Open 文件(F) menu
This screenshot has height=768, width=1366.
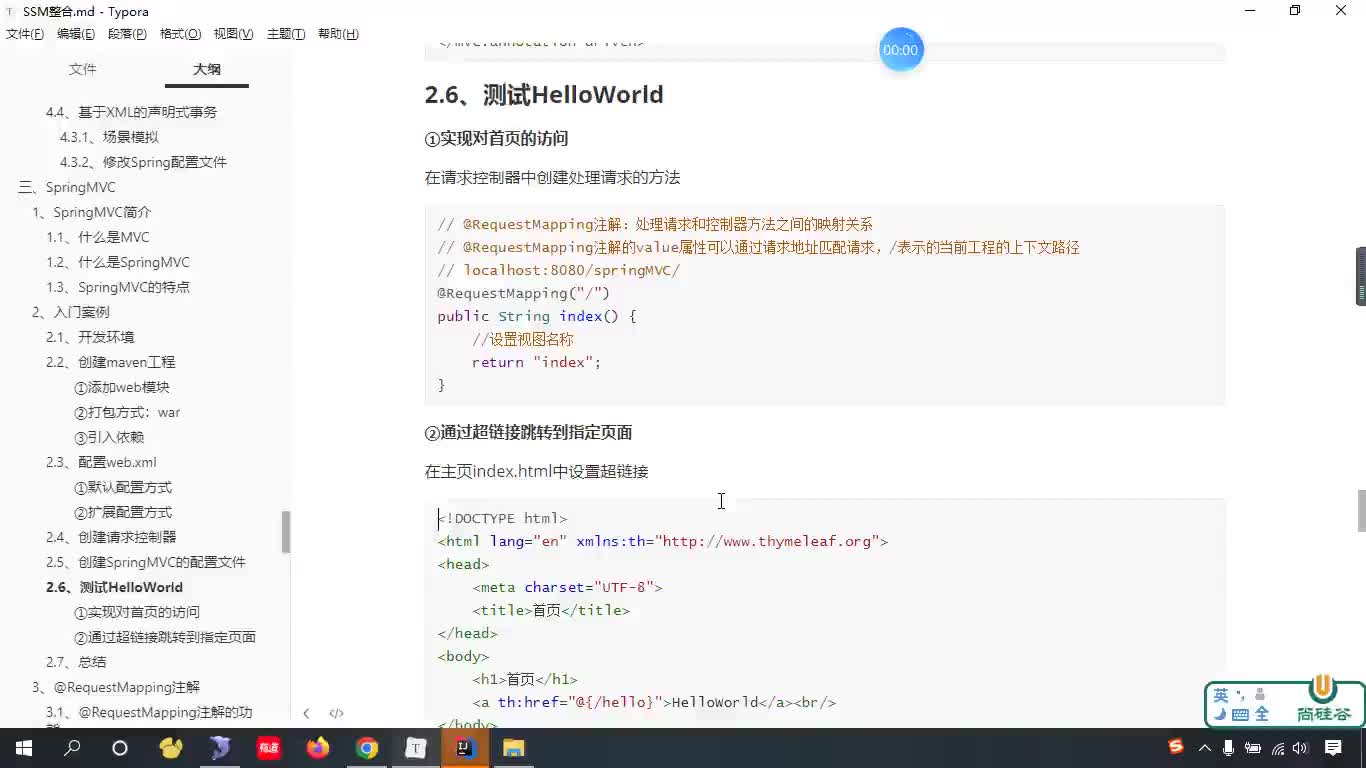pos(25,34)
